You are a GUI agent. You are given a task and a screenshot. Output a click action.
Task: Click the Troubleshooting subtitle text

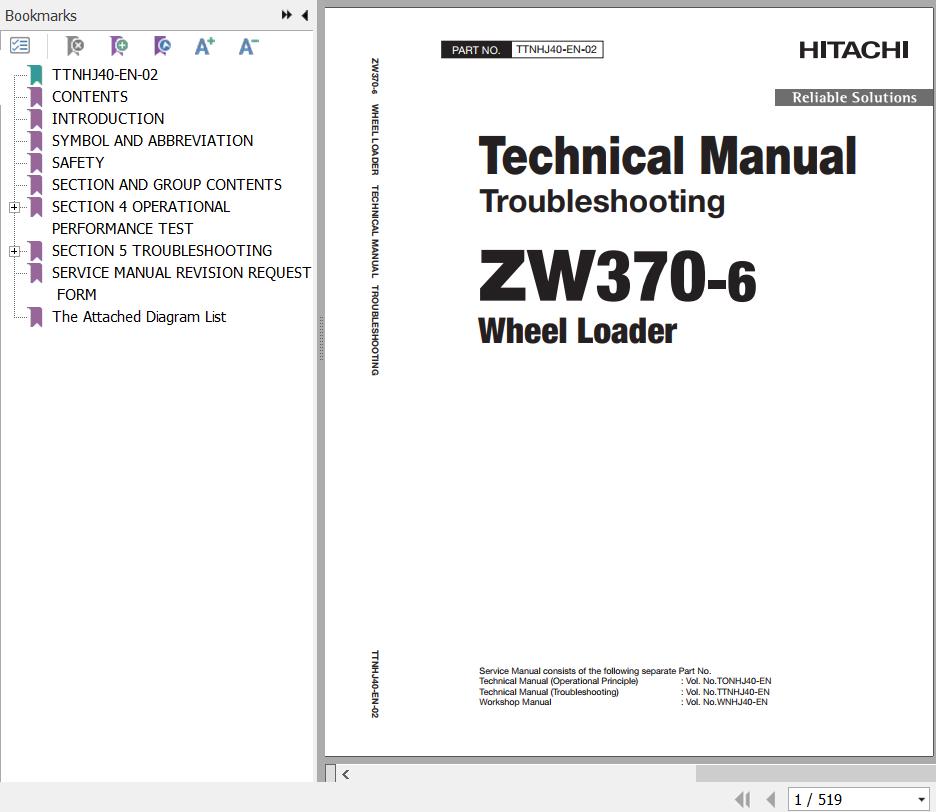(x=602, y=202)
